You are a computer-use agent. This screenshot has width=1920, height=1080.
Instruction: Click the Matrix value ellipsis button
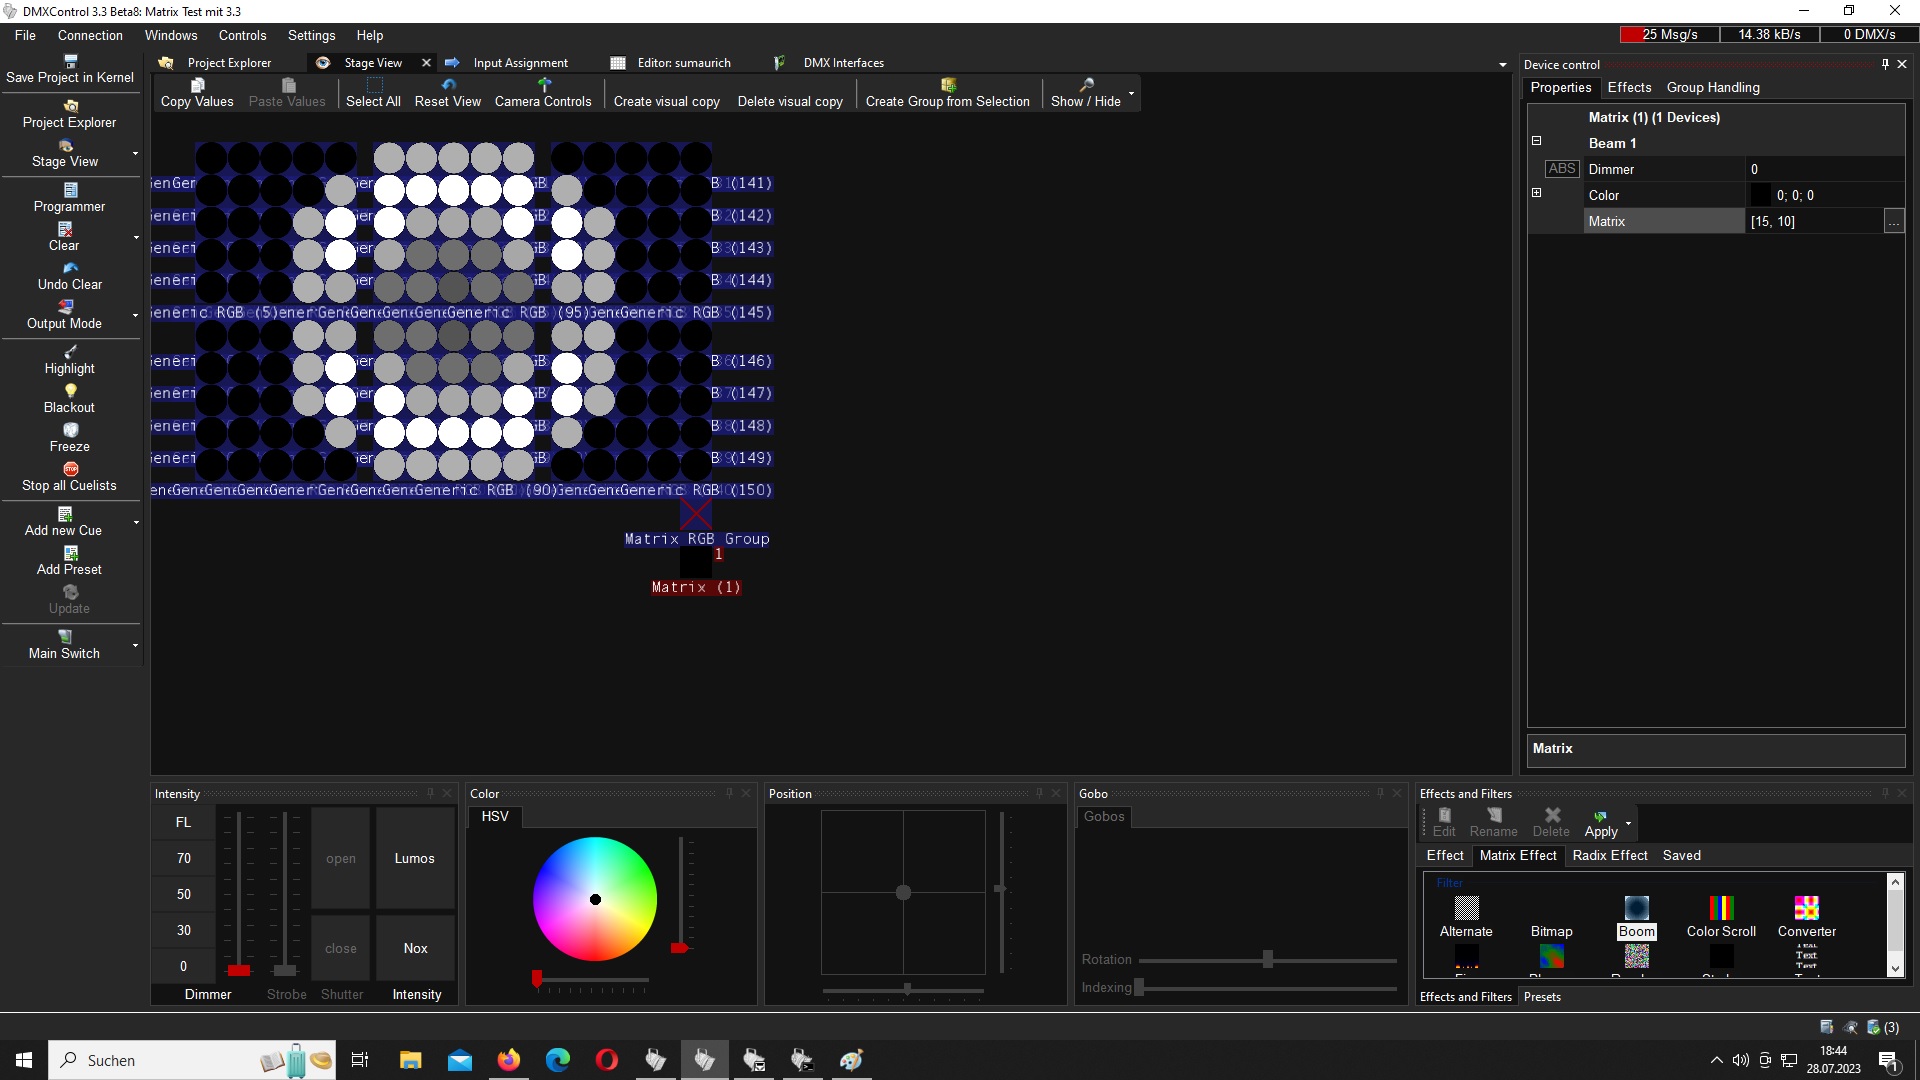click(1893, 222)
